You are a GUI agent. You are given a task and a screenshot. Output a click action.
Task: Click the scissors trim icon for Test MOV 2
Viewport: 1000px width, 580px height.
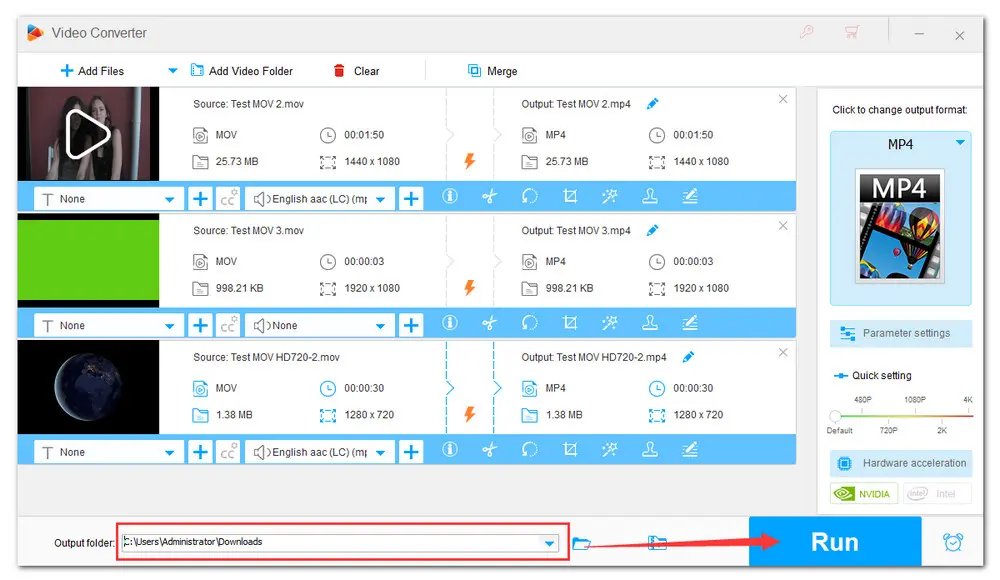pyautogui.click(x=489, y=197)
